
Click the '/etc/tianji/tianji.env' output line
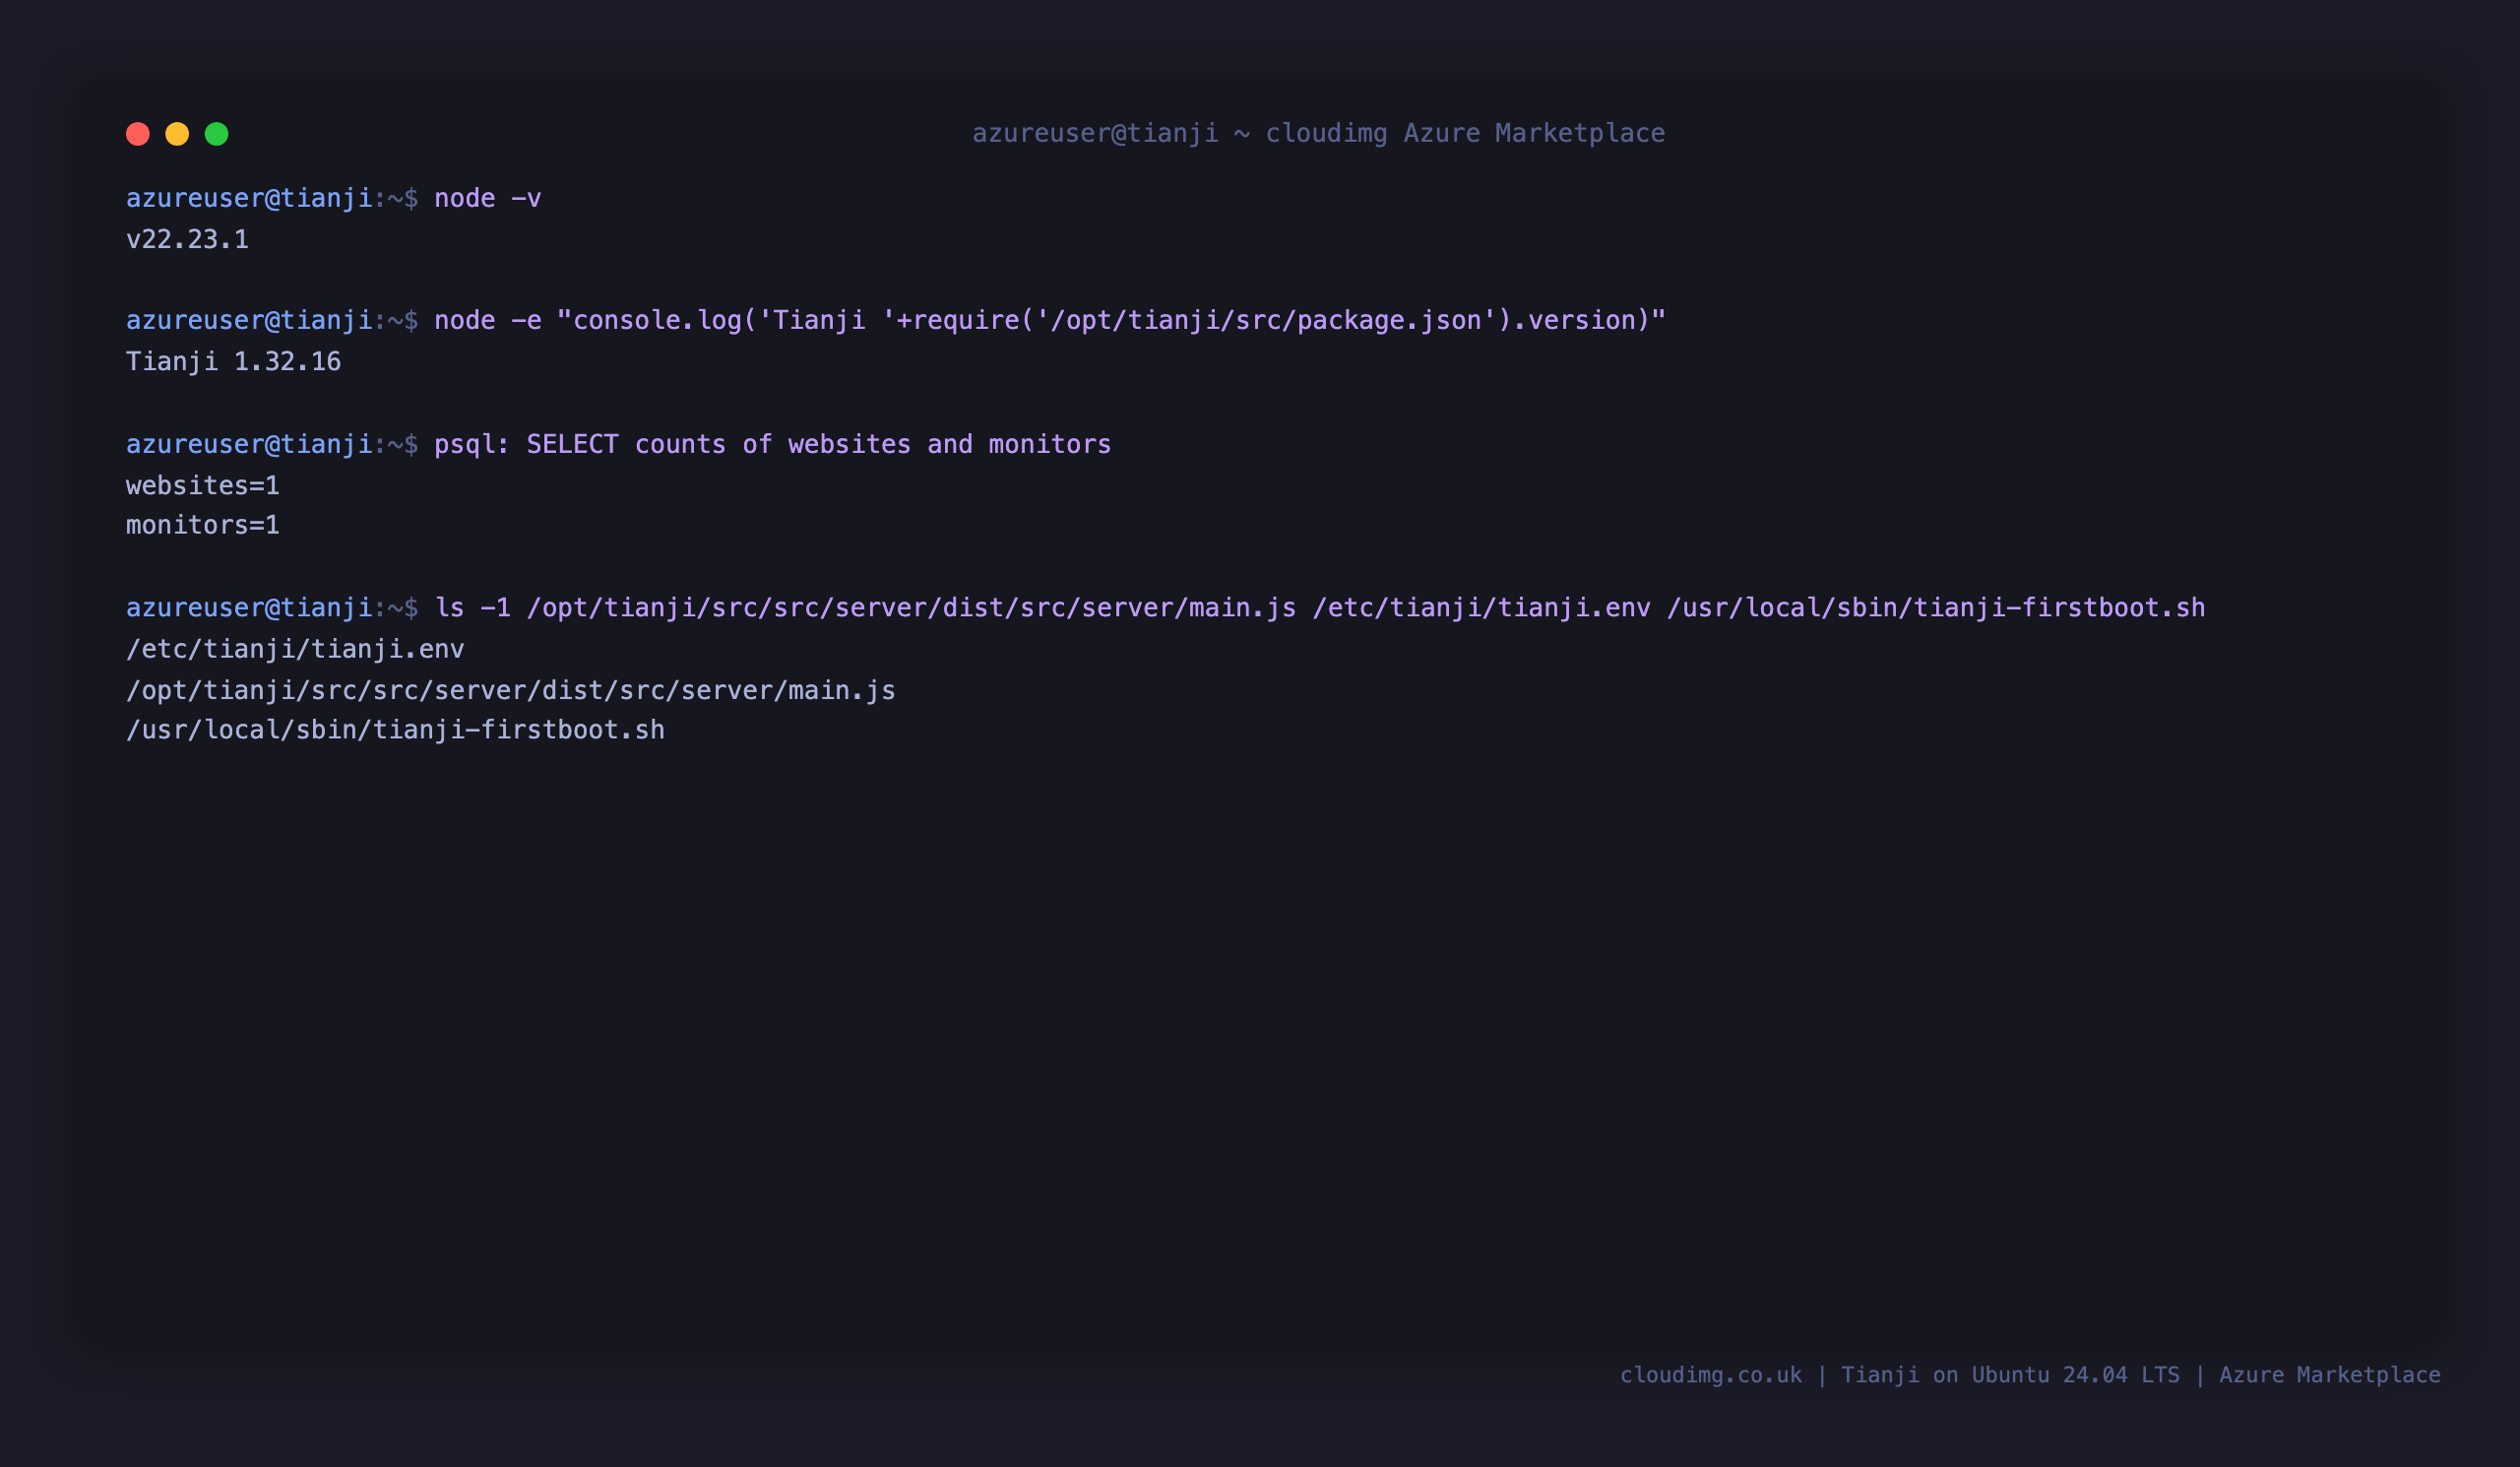tap(295, 649)
